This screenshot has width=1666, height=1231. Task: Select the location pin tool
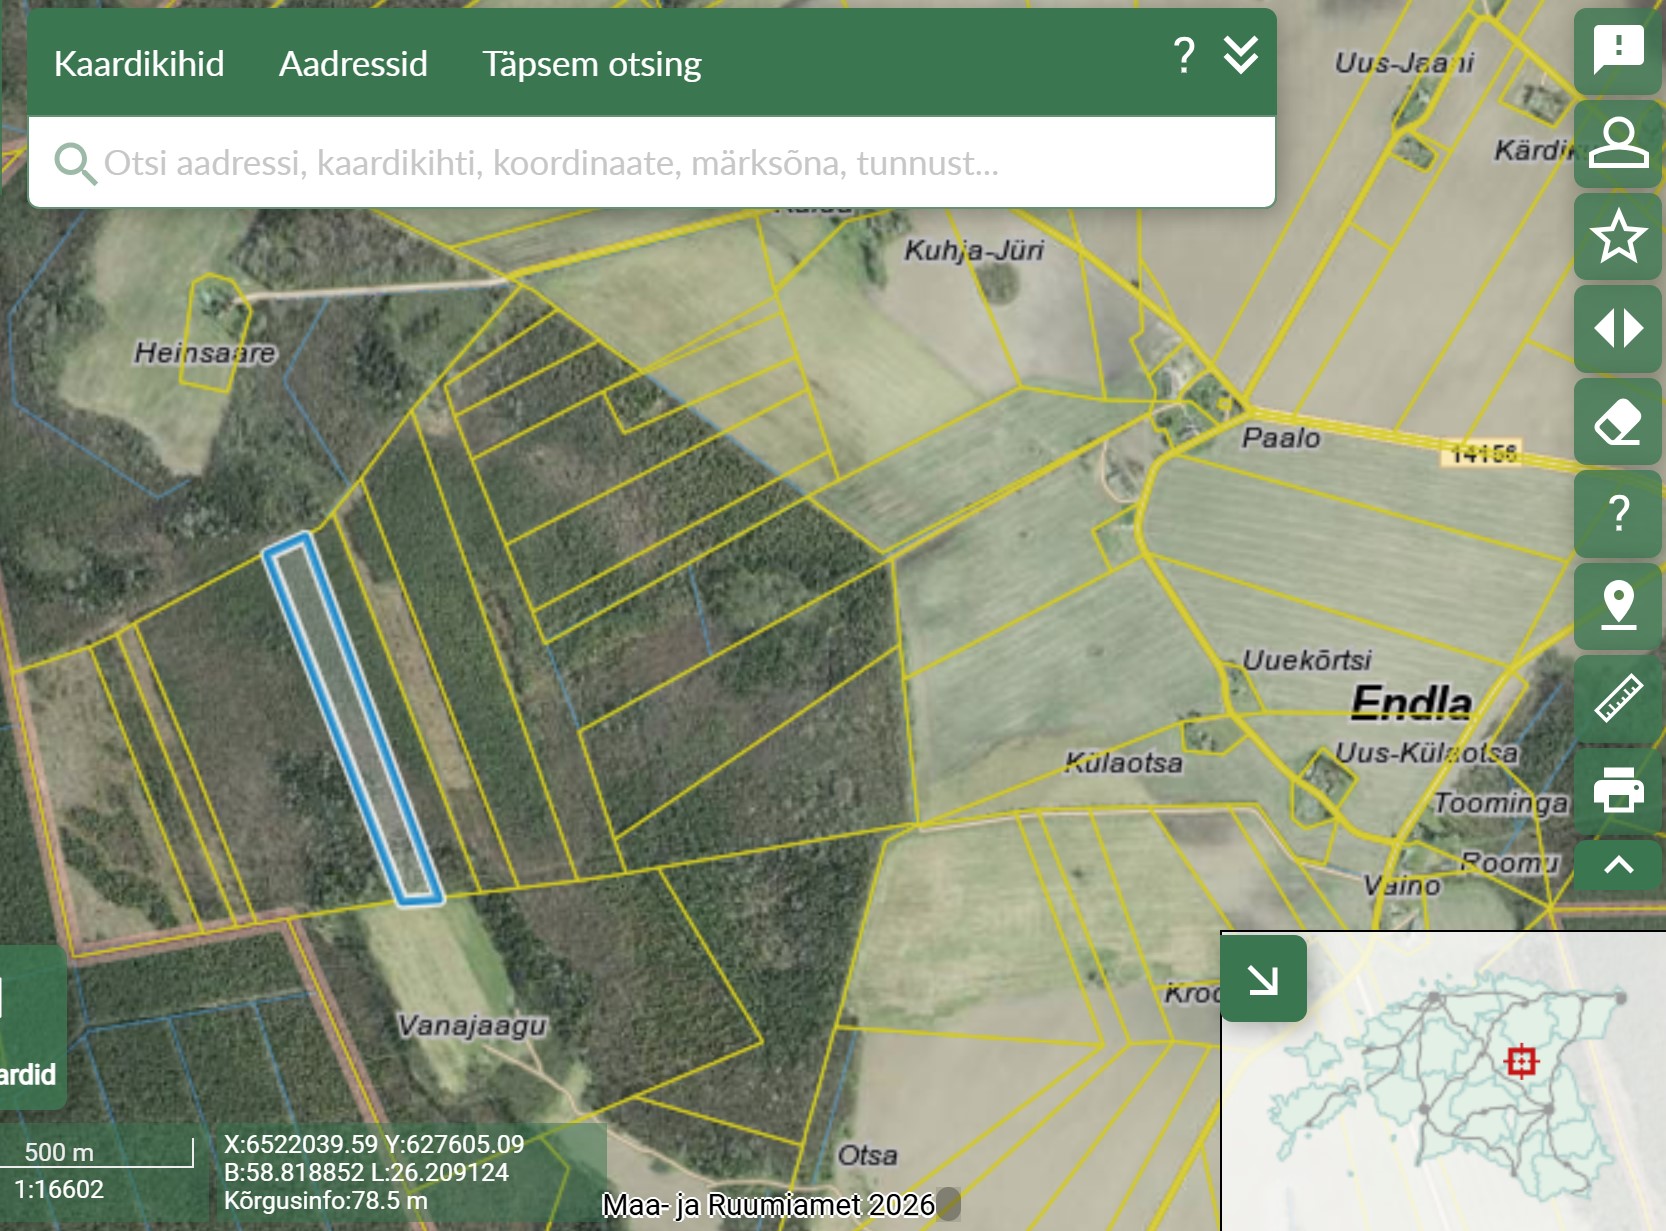pyautogui.click(x=1617, y=606)
